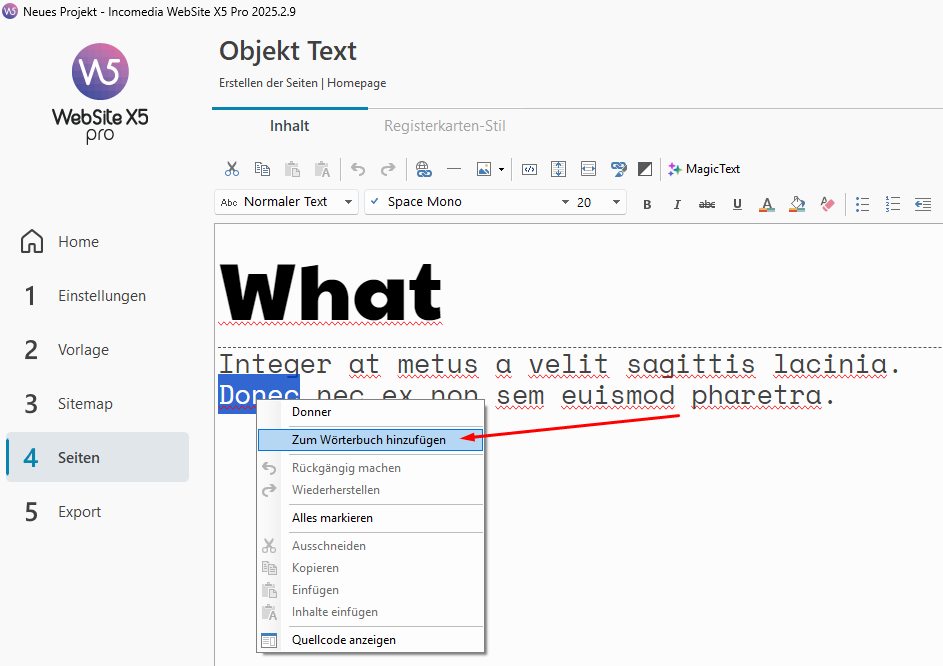Insert a numbered list
Image resolution: width=943 pixels, height=666 pixels.
pos(893,203)
